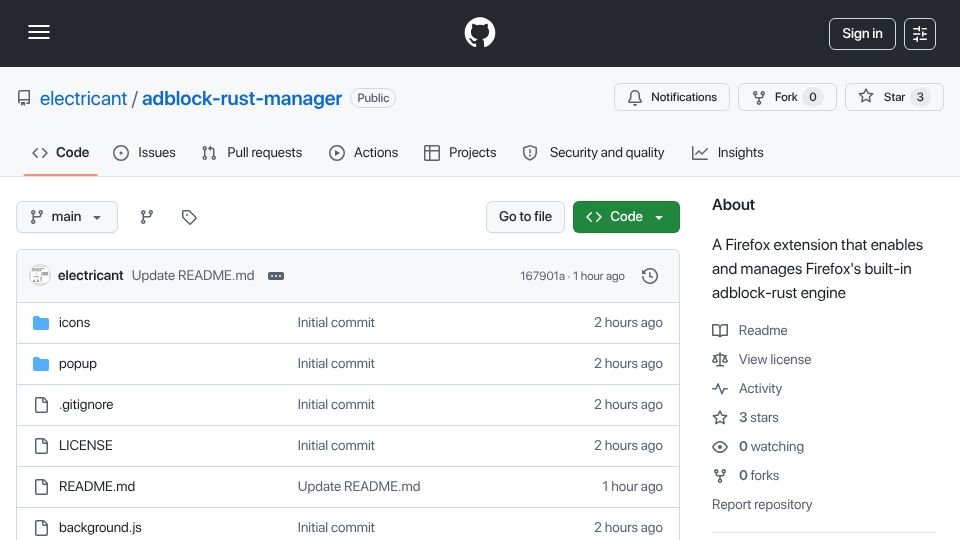Click the Notifications bell button
The height and width of the screenshot is (540, 960).
(x=672, y=97)
